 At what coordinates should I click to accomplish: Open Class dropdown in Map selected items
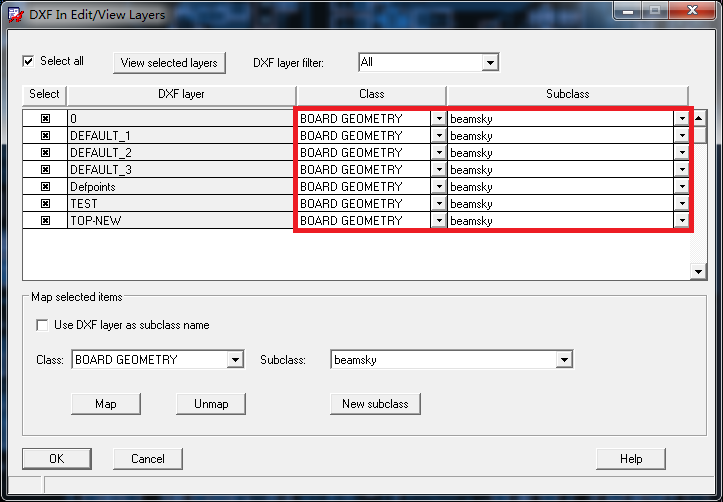235,360
